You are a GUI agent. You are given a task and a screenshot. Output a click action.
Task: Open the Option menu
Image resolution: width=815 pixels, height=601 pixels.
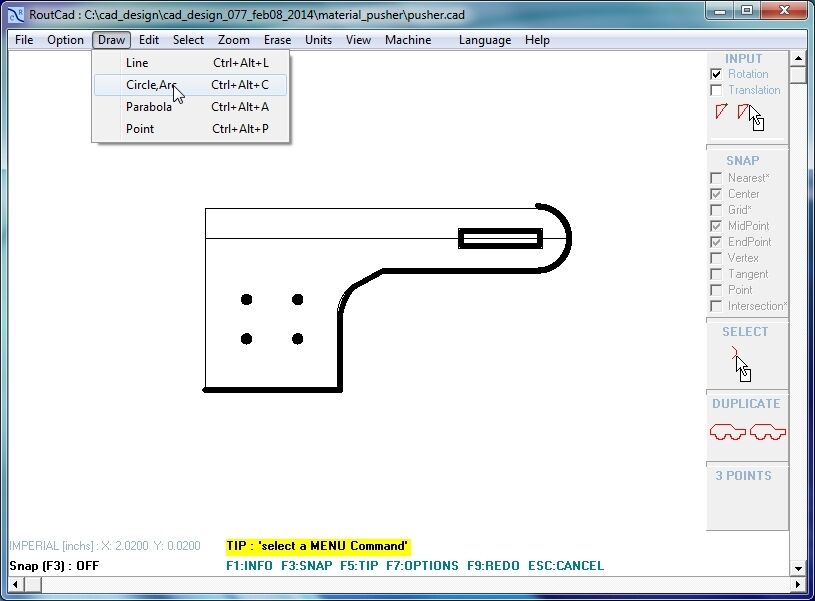click(x=65, y=40)
